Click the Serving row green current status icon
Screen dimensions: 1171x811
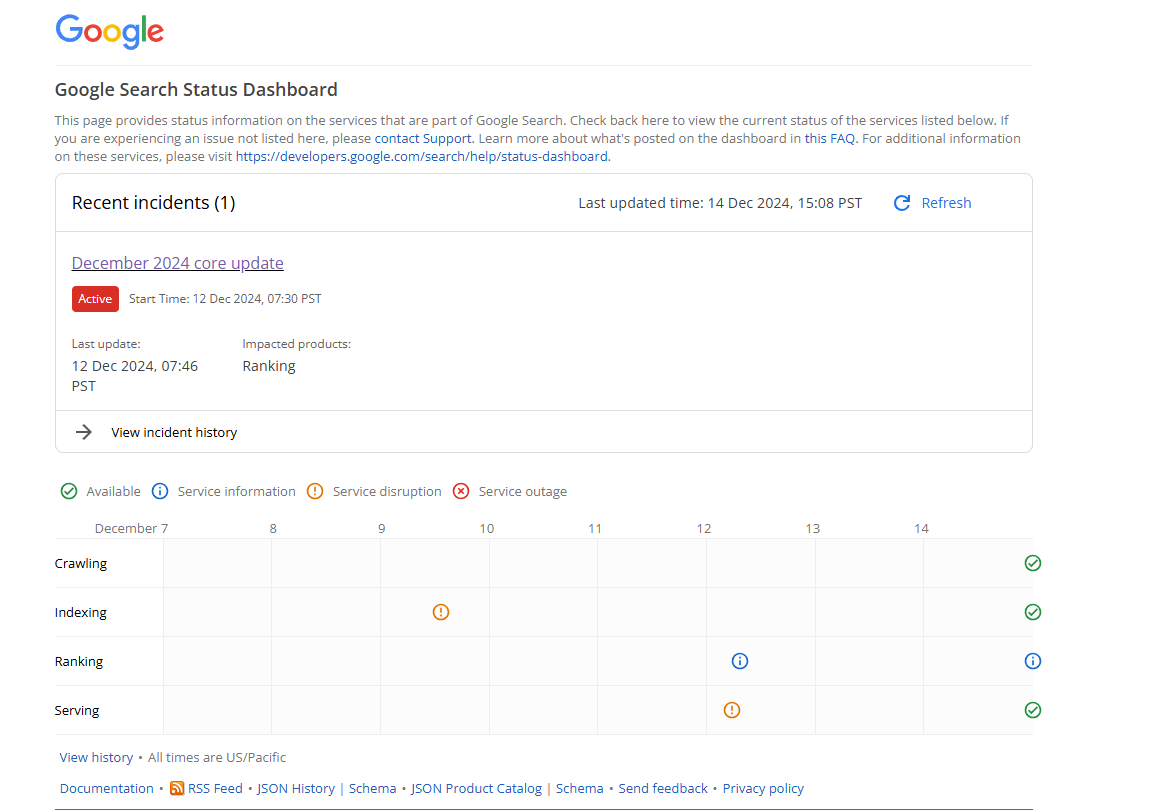pyautogui.click(x=1033, y=710)
